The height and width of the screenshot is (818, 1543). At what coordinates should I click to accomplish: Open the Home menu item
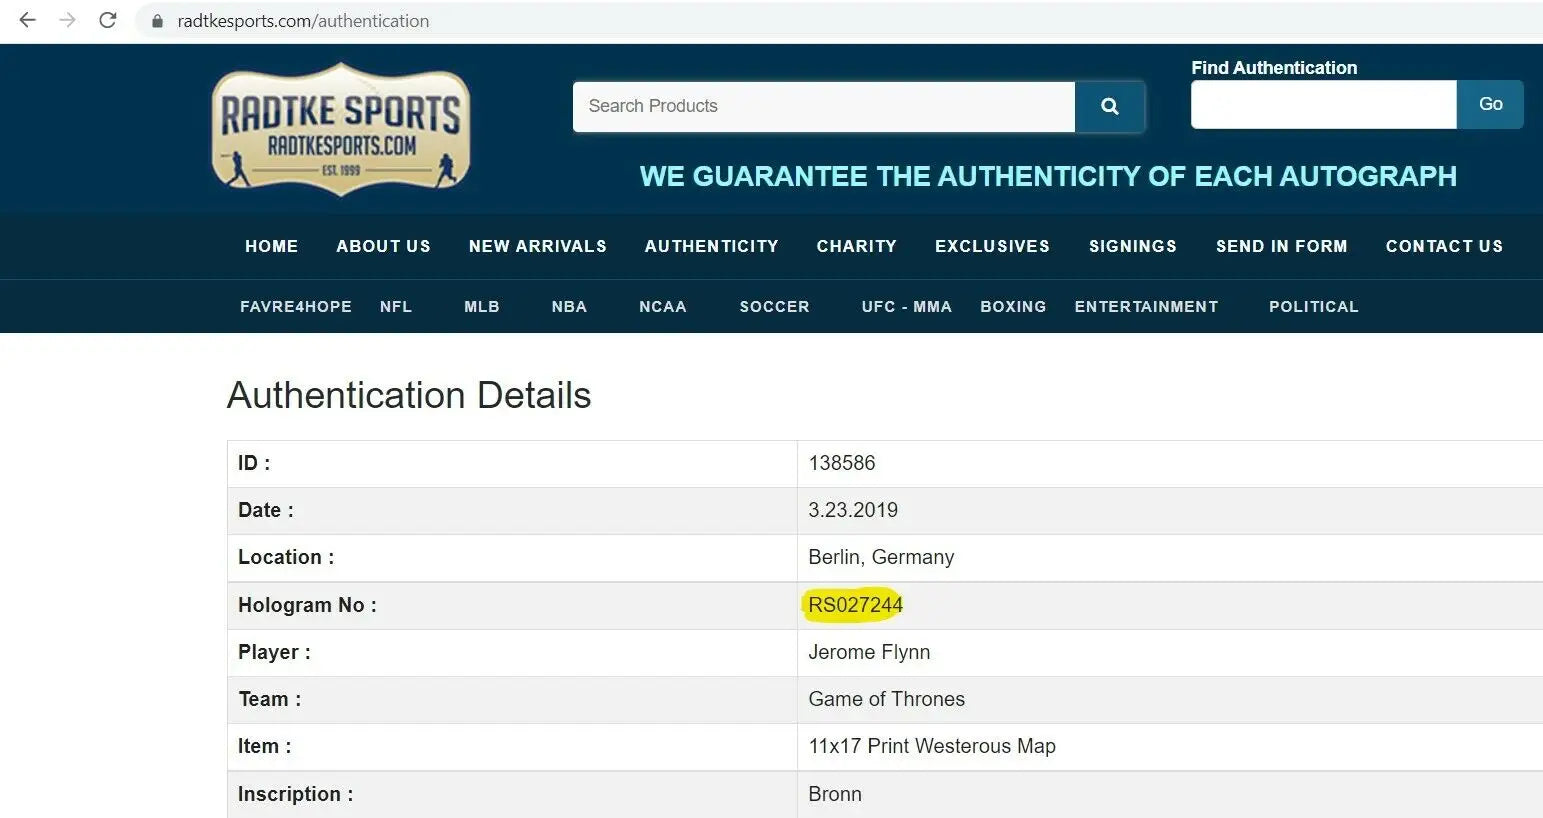(271, 246)
